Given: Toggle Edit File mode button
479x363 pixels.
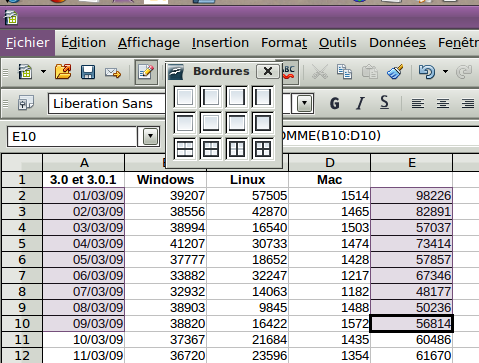Looking at the screenshot, I should [146, 72].
